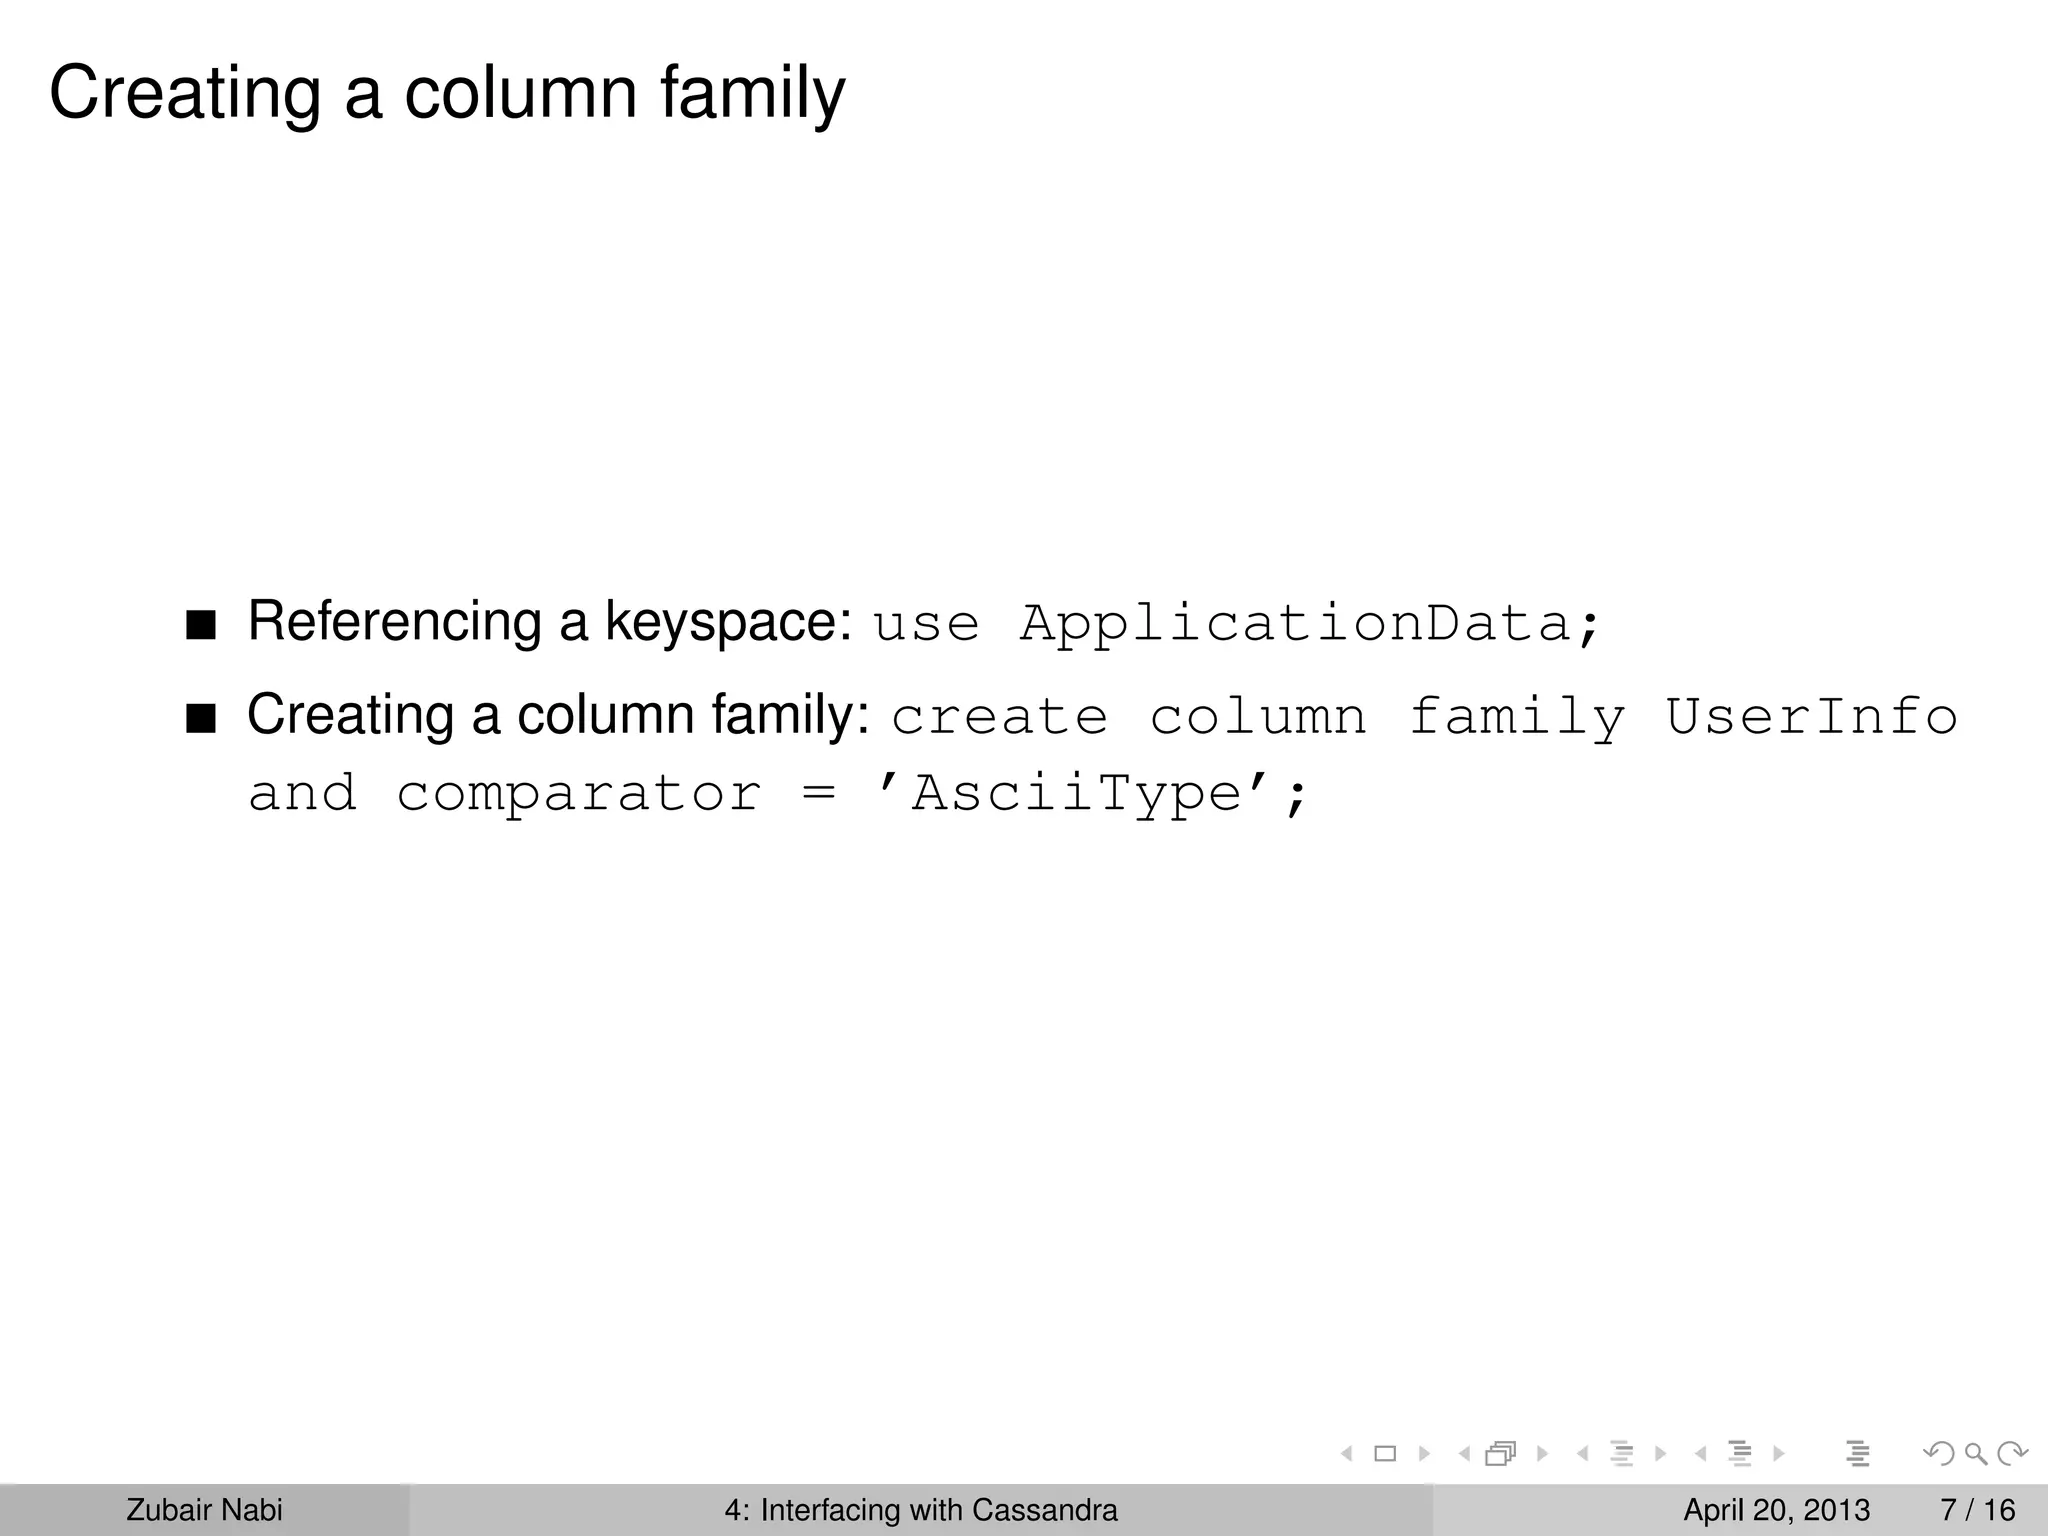Image resolution: width=2048 pixels, height=1536 pixels.
Task: Click the subsection navigation icon
Action: (x=1622, y=1454)
